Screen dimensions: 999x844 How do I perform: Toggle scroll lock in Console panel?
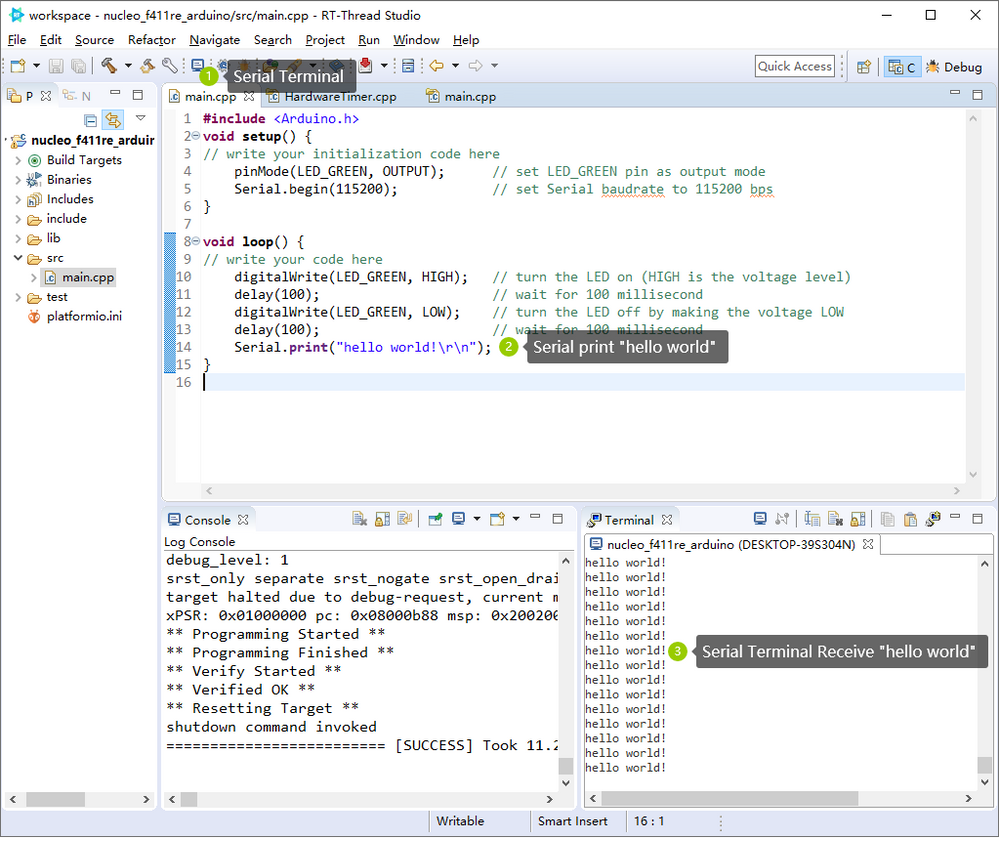coord(382,519)
